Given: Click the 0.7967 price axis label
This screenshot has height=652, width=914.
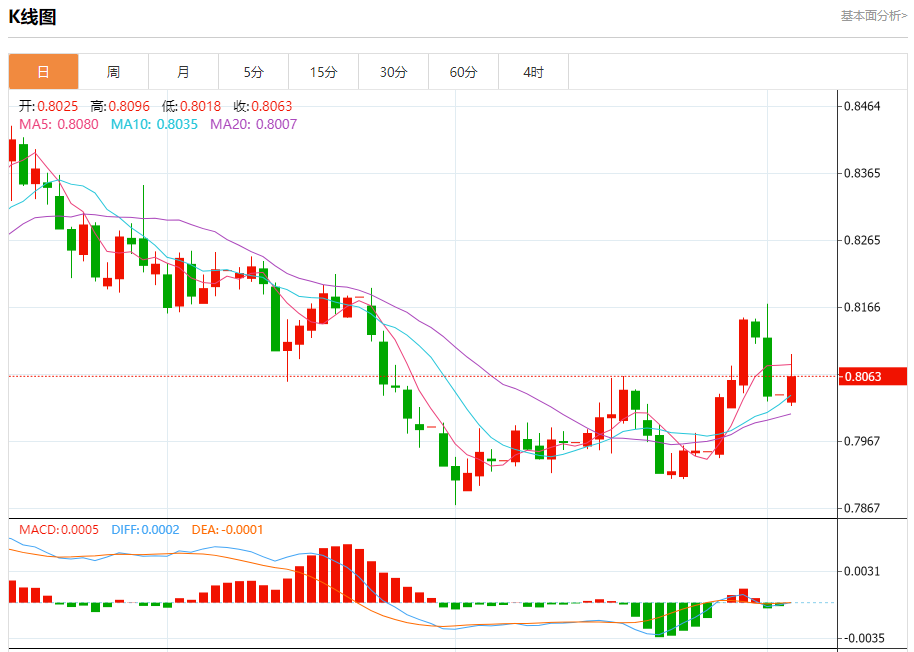Looking at the screenshot, I should (862, 441).
